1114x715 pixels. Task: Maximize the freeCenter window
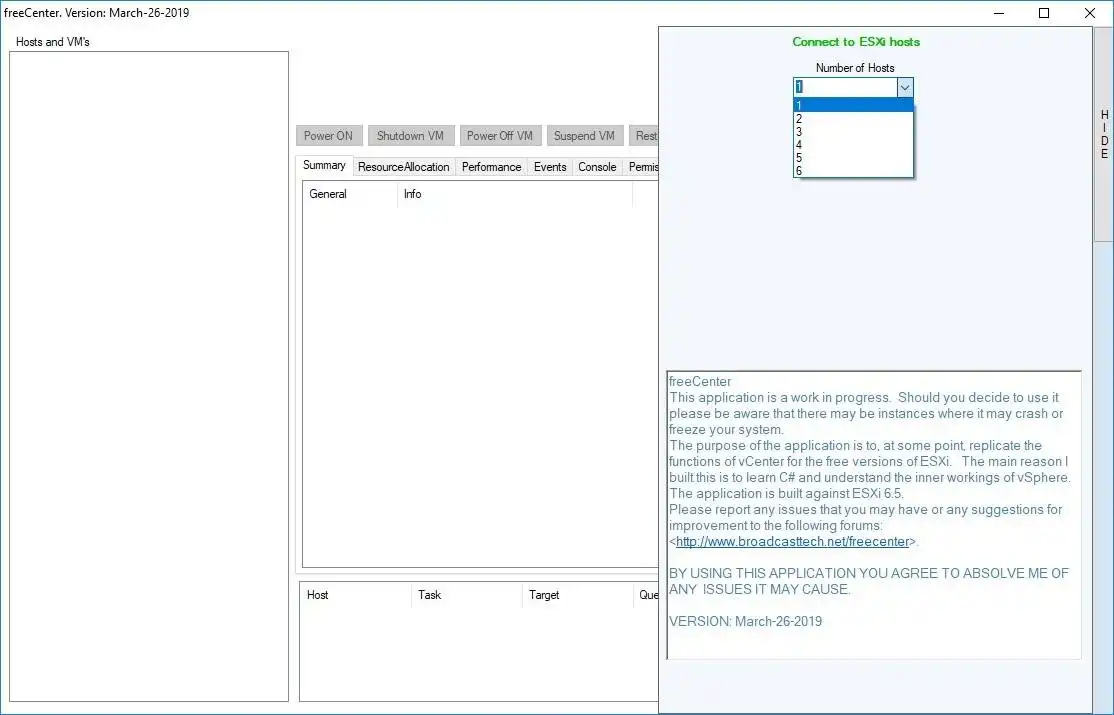pos(1044,13)
